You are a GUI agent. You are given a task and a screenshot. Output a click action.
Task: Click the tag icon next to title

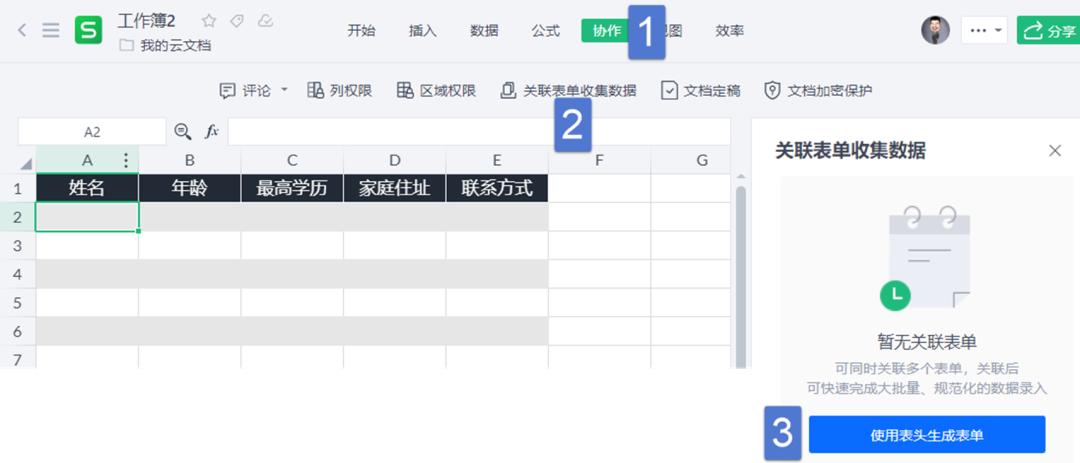pyautogui.click(x=237, y=21)
